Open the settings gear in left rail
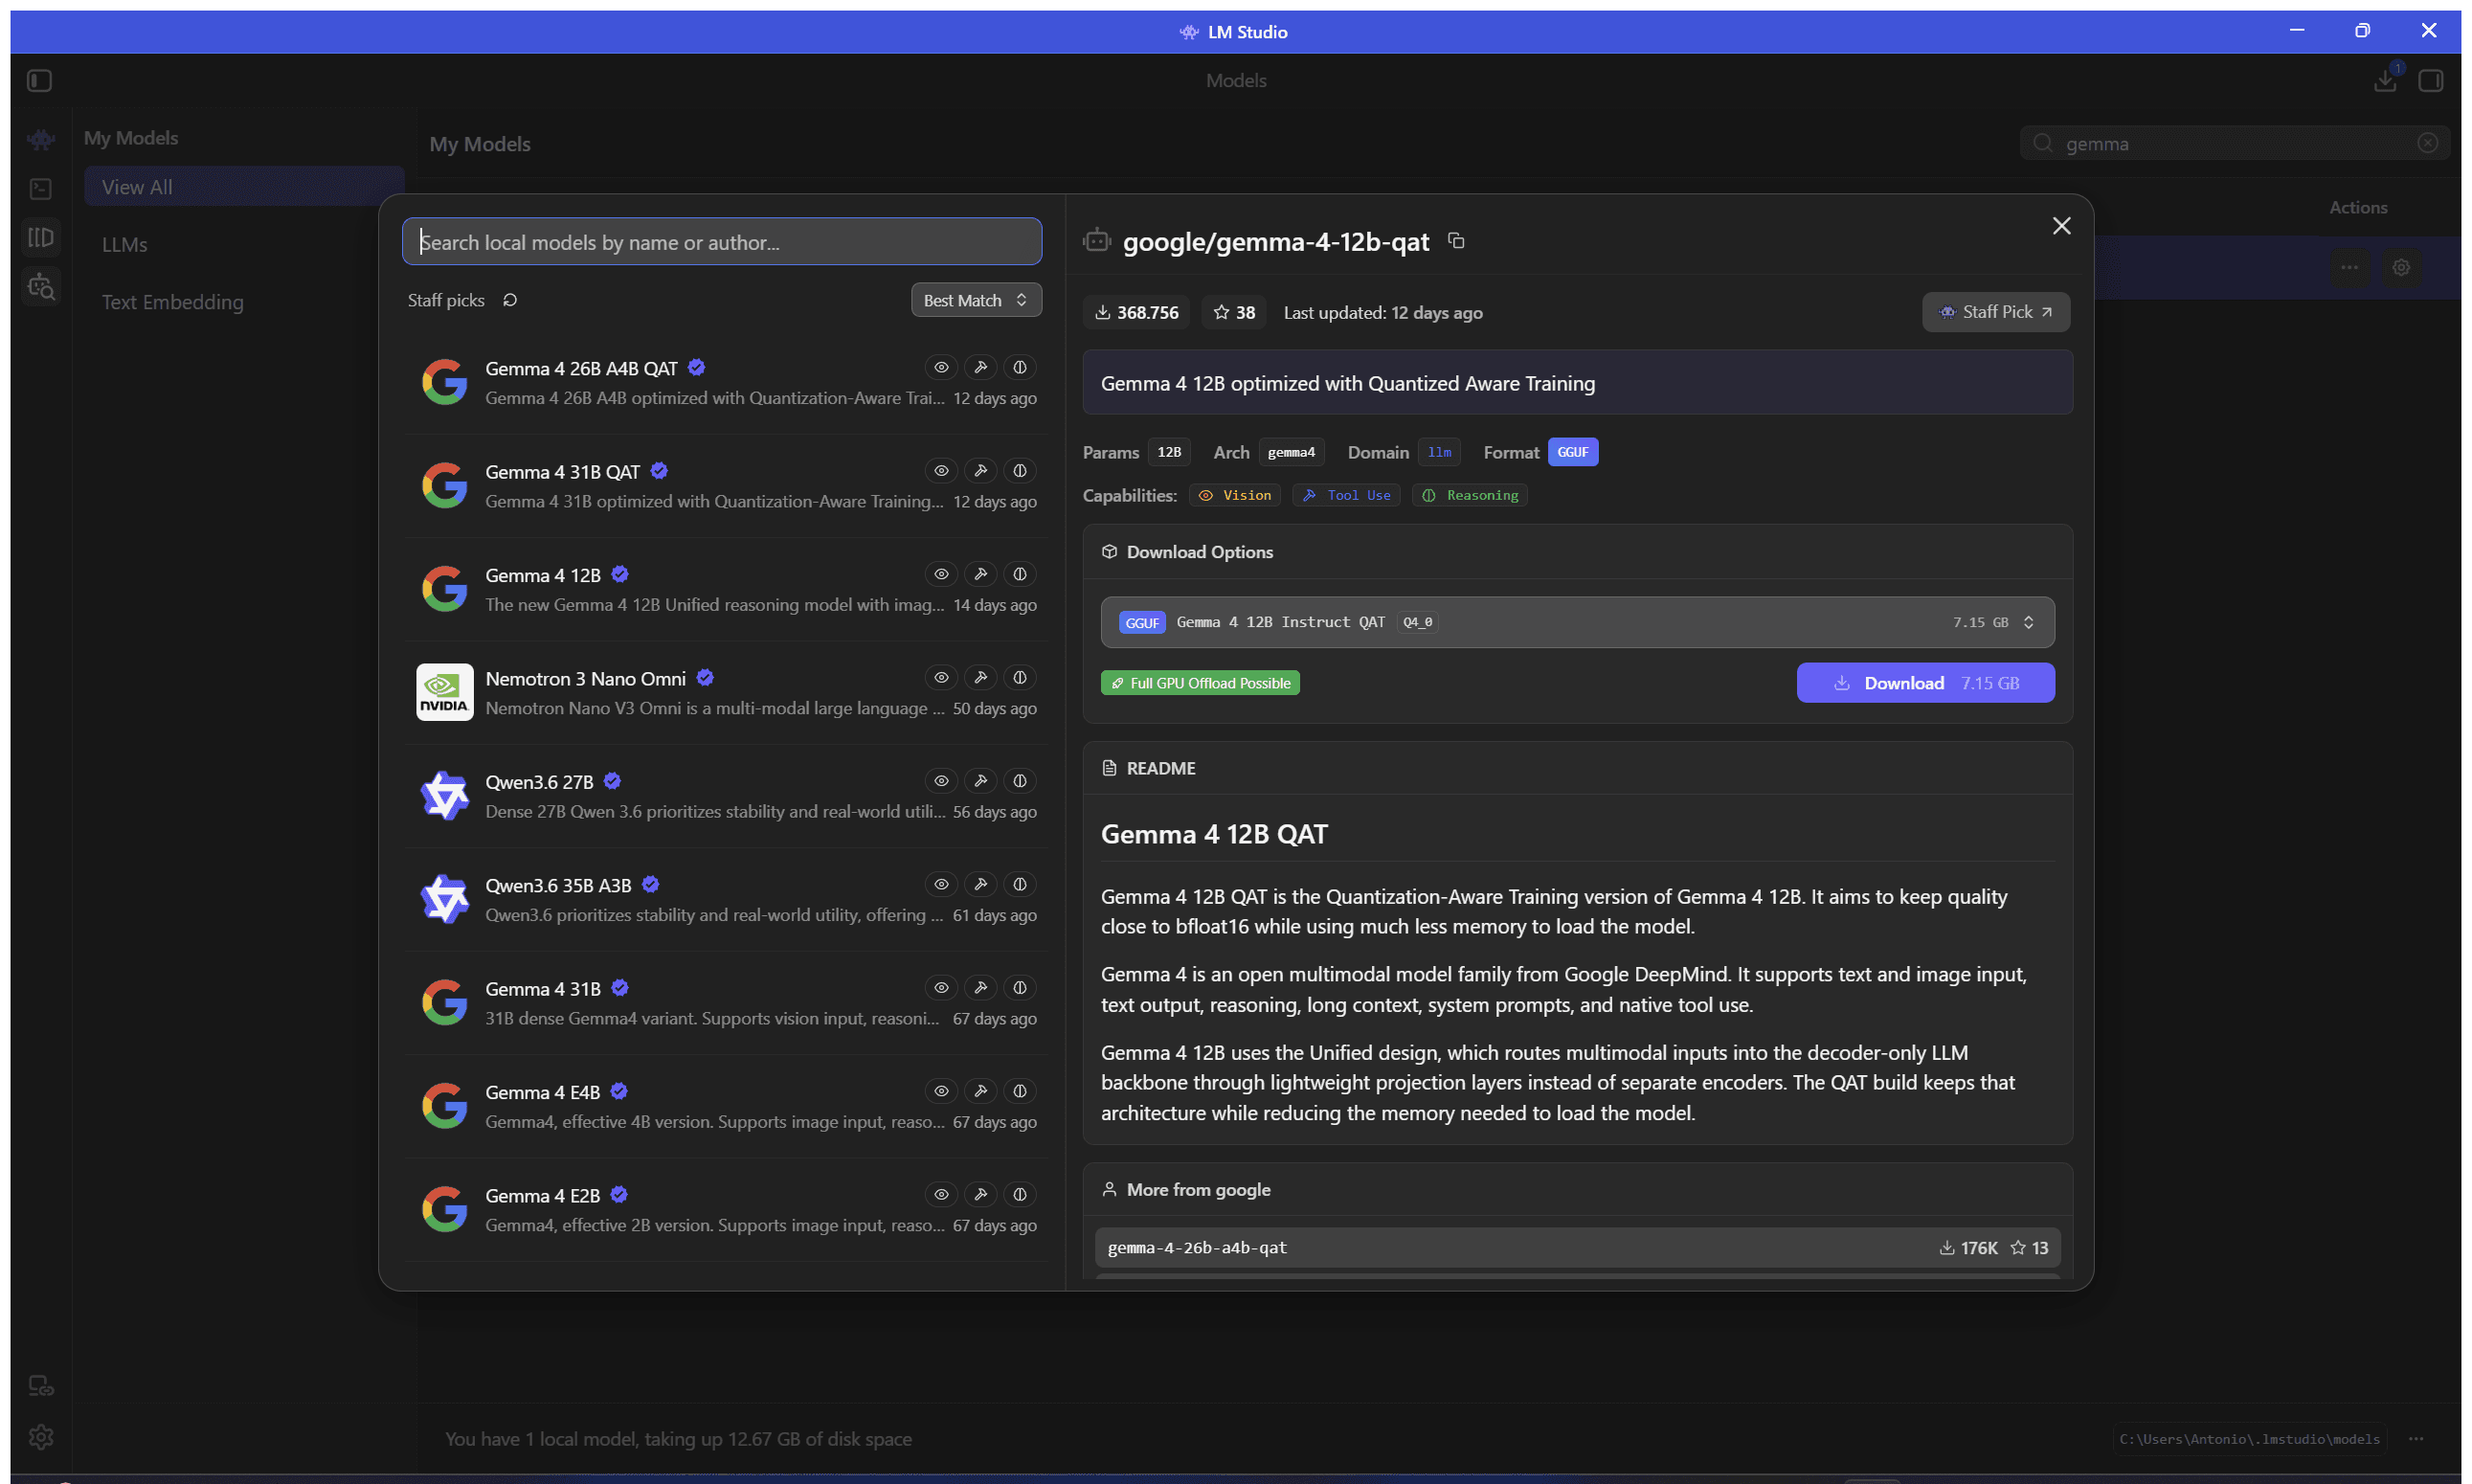 click(x=41, y=1436)
